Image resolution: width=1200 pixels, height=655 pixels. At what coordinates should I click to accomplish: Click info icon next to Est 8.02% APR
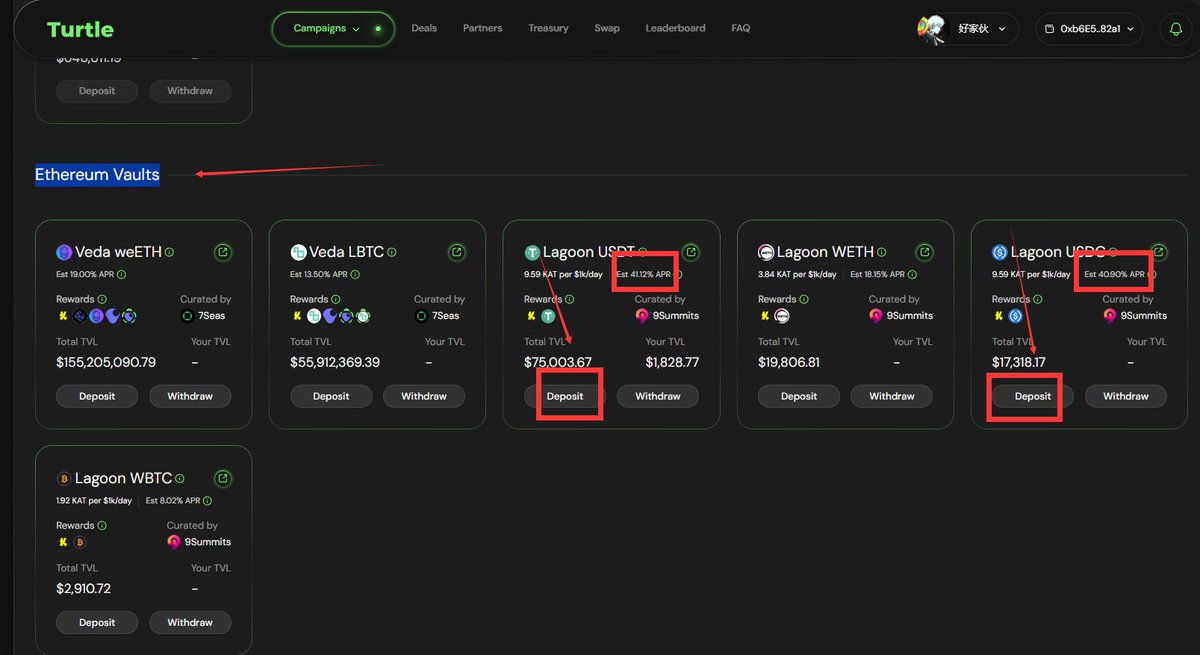(207, 500)
